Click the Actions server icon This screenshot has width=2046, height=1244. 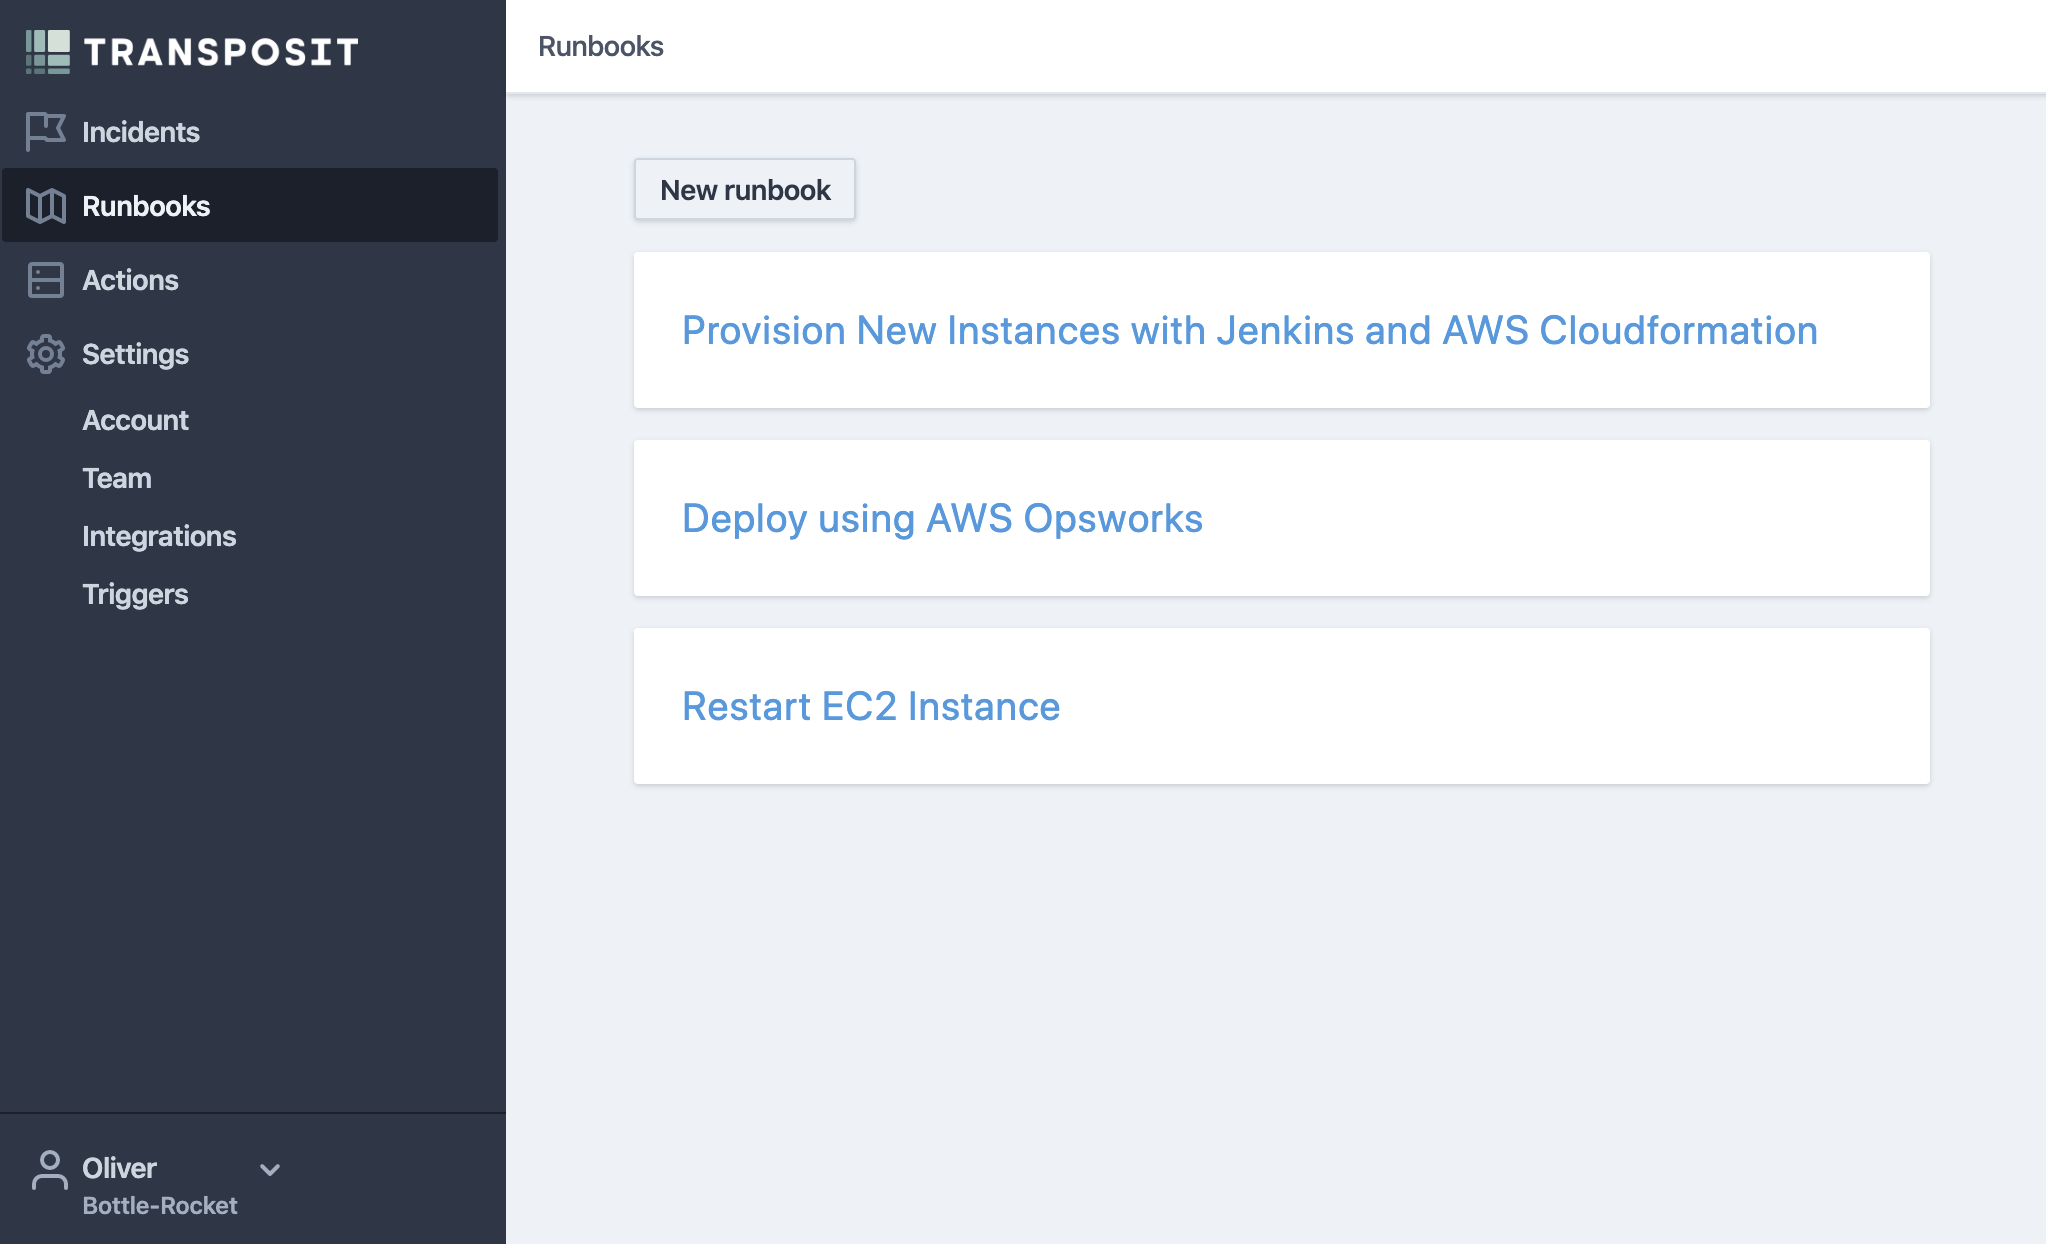[x=45, y=280]
